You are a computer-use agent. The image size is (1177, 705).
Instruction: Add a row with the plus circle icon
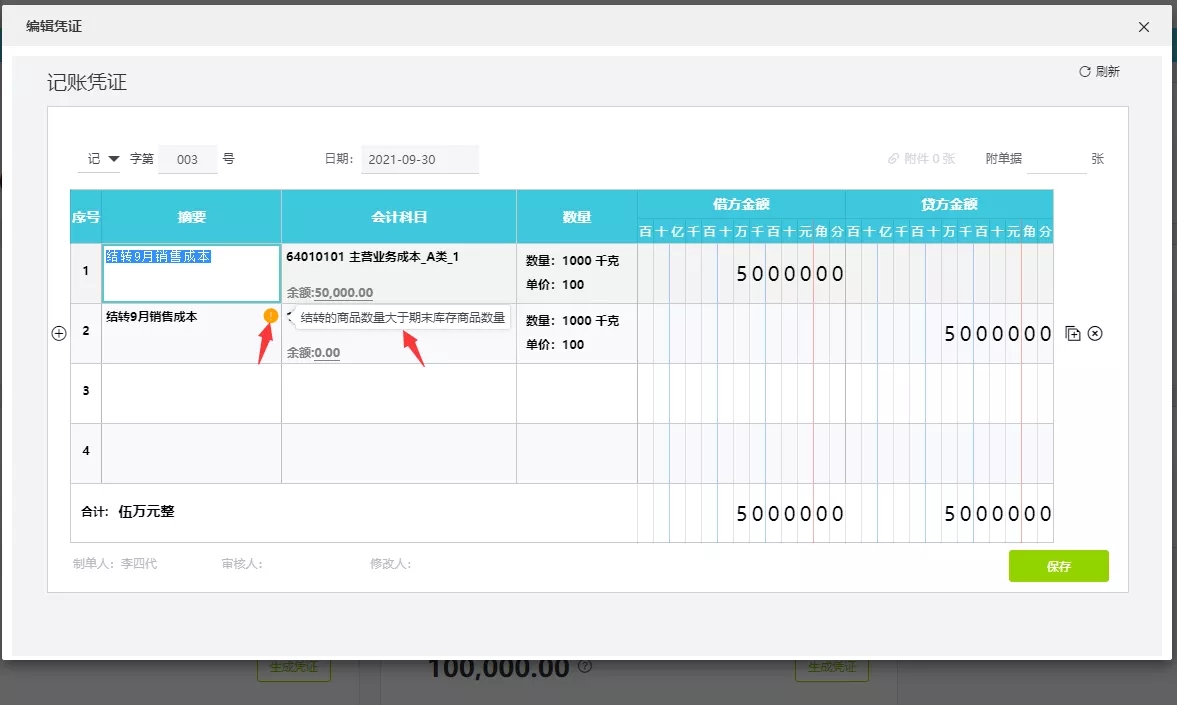(x=59, y=333)
